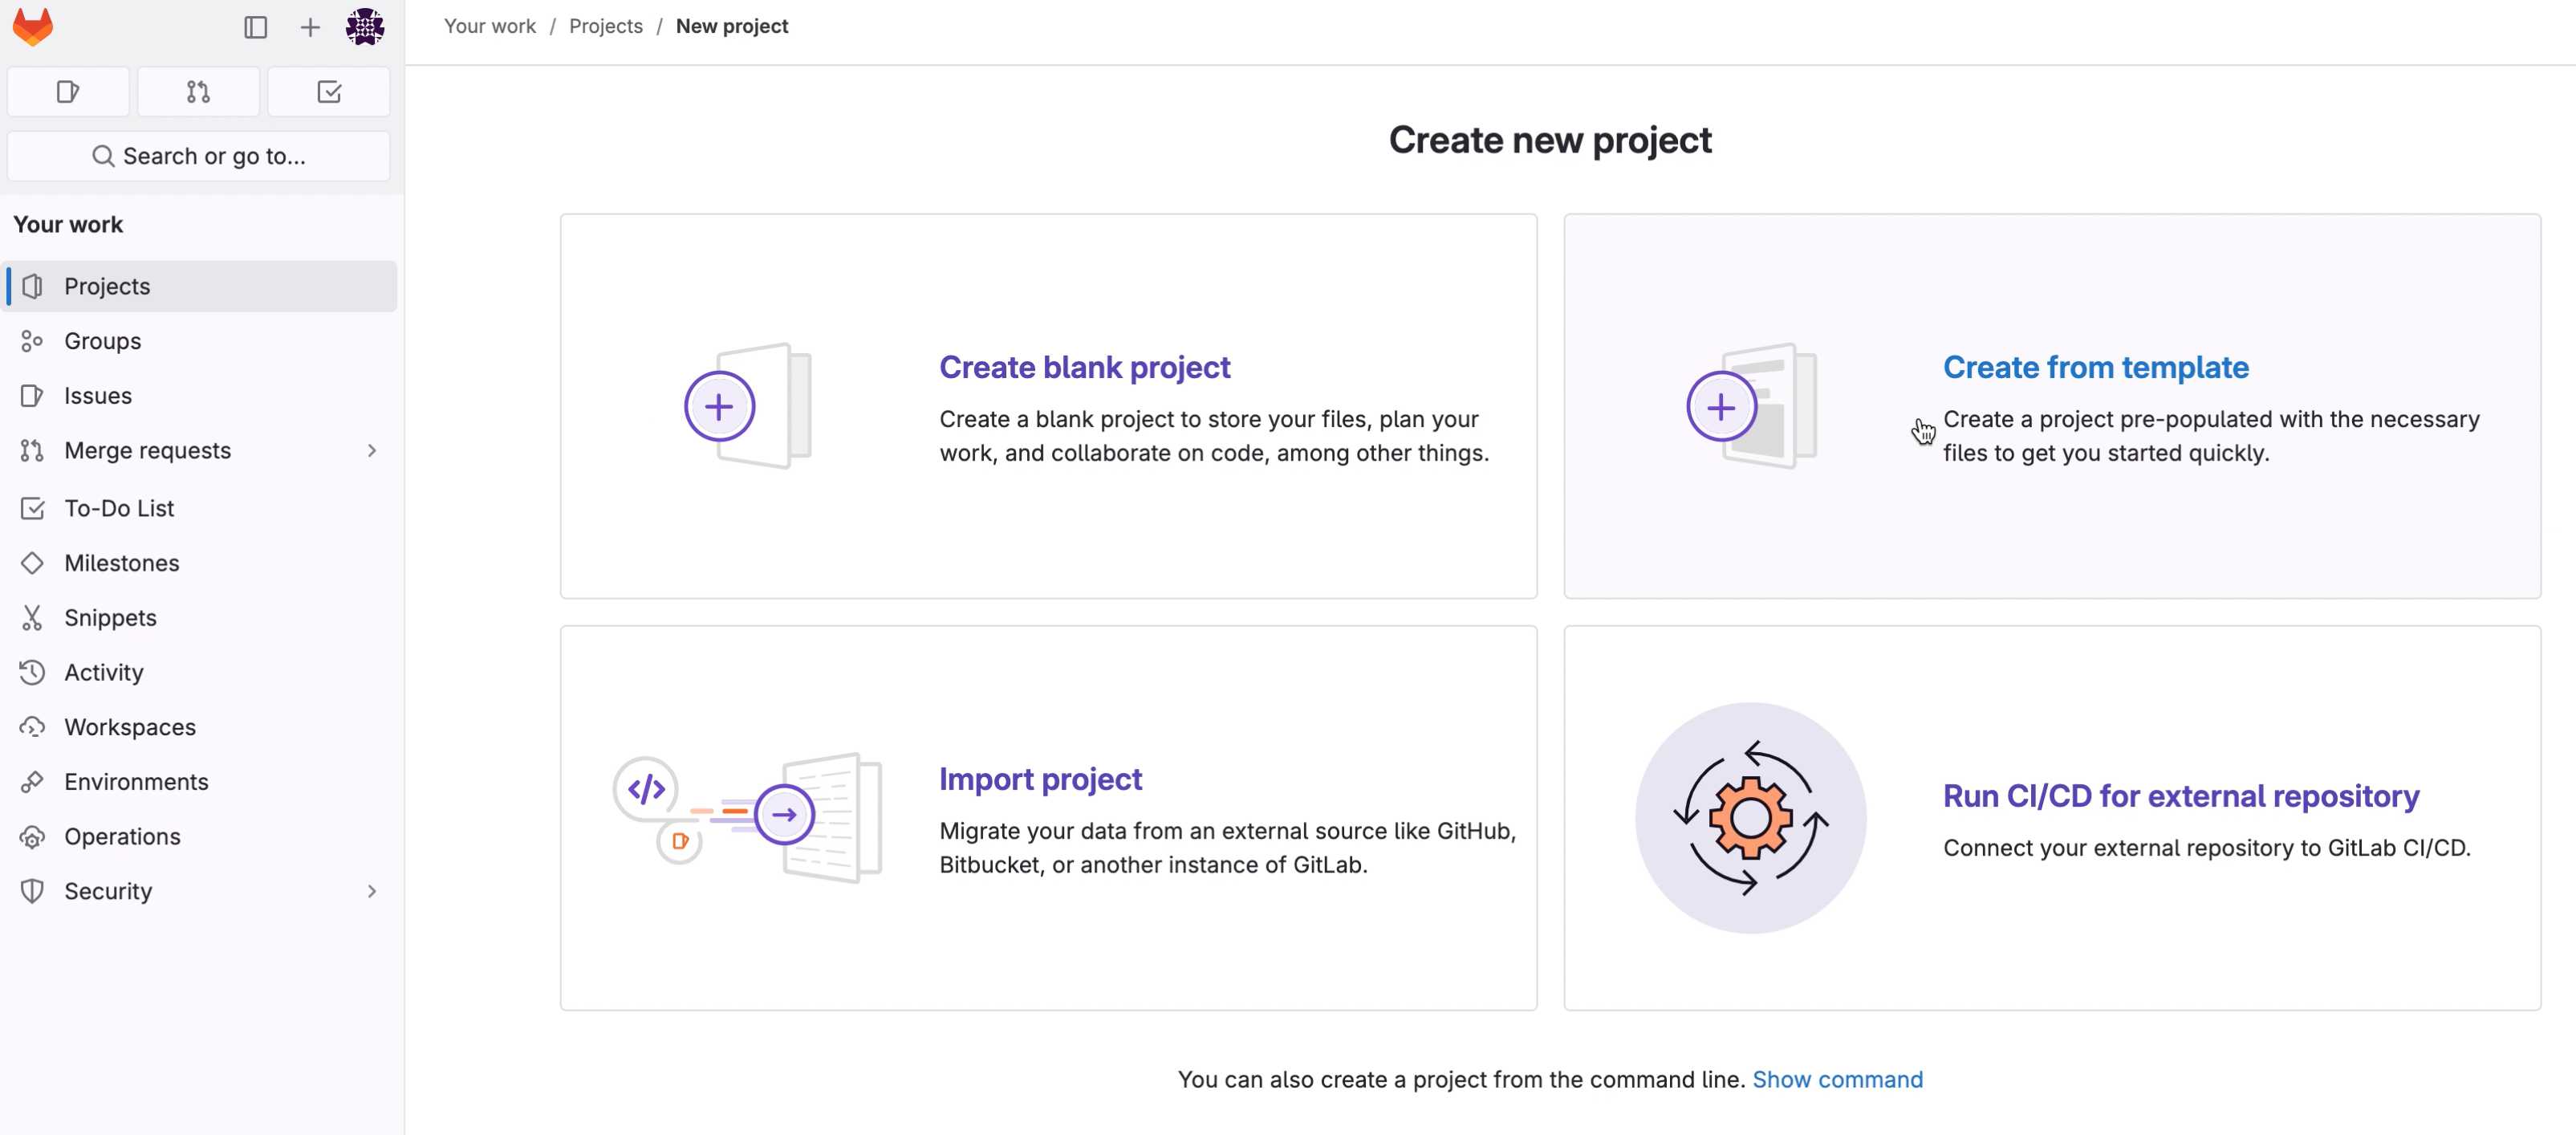Select Create blank project
This screenshot has width=2576, height=1135.
(1084, 367)
